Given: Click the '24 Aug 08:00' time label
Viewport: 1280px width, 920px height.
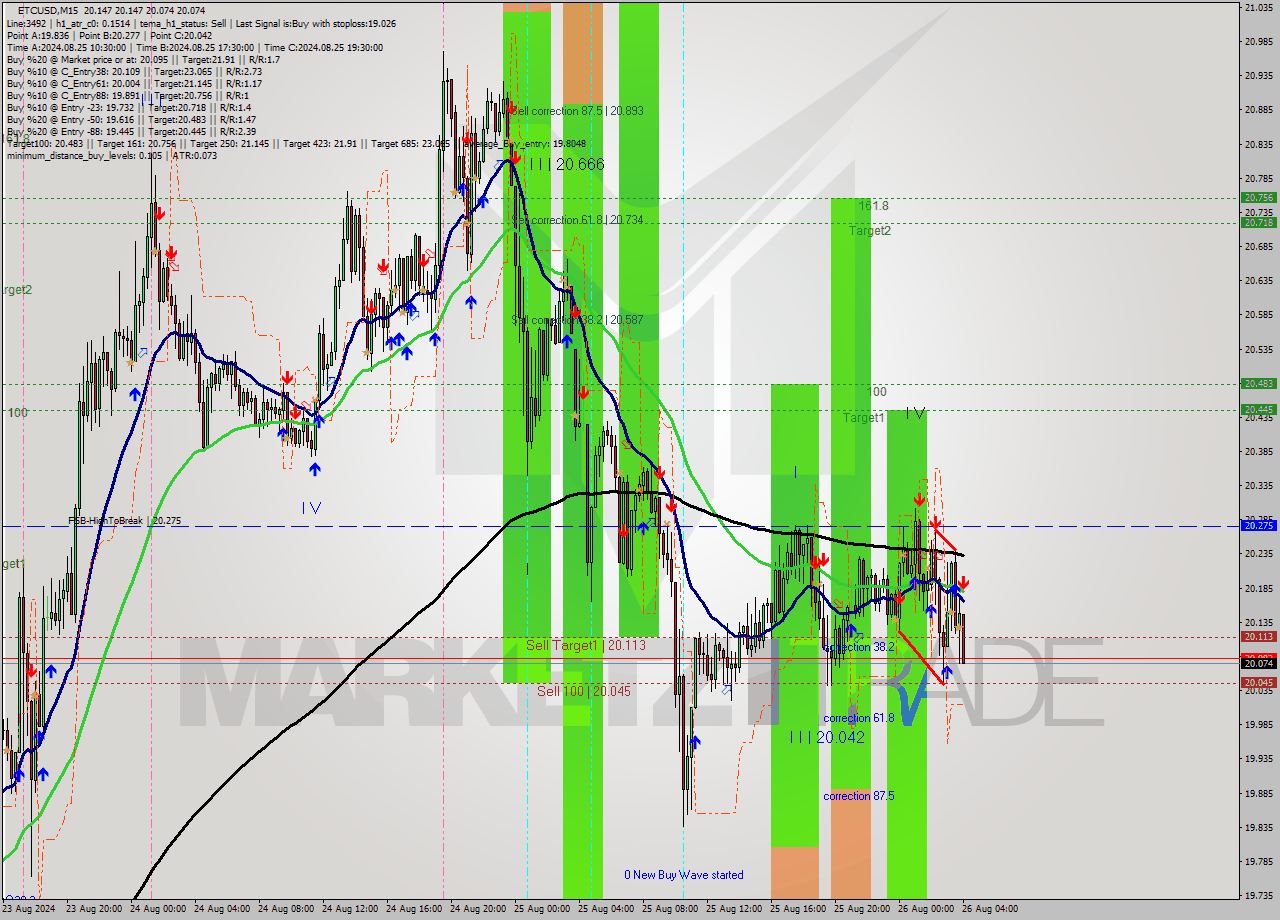Looking at the screenshot, I should tap(286, 909).
